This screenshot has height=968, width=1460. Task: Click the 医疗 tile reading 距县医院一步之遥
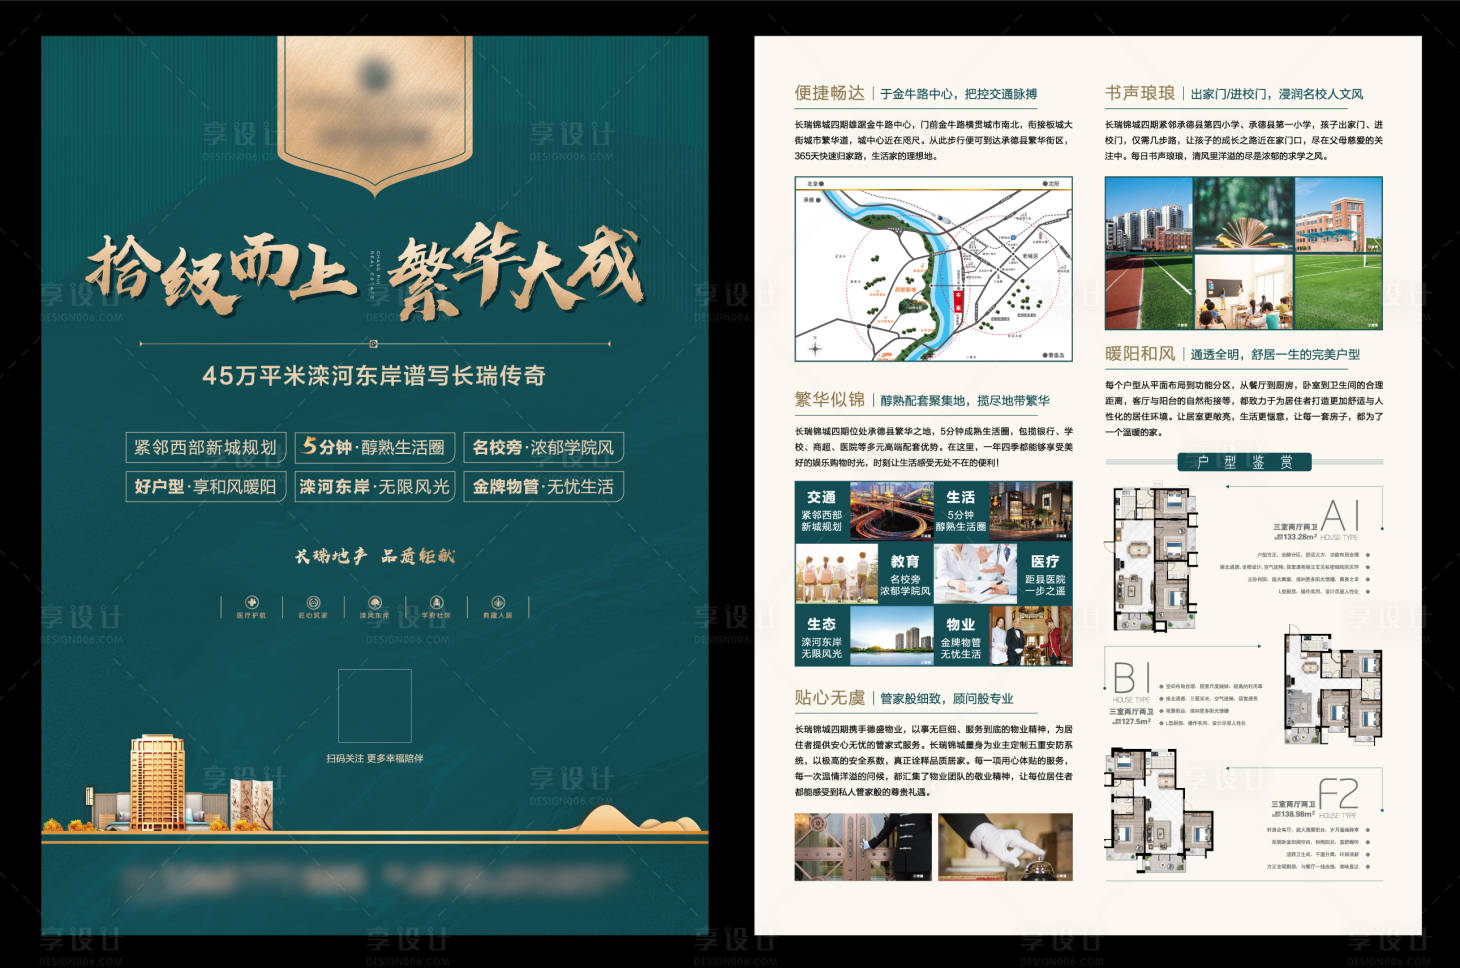(1044, 573)
